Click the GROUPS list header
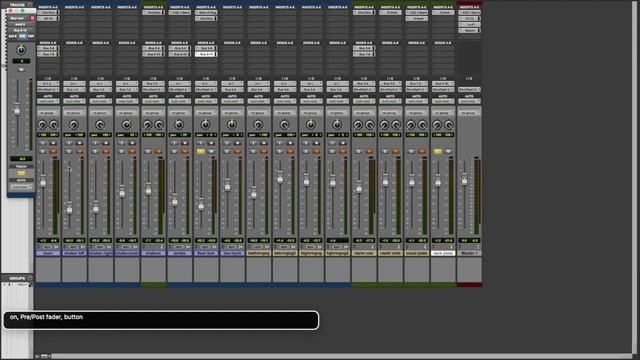Viewport: 640px width, 360px height. 17,278
